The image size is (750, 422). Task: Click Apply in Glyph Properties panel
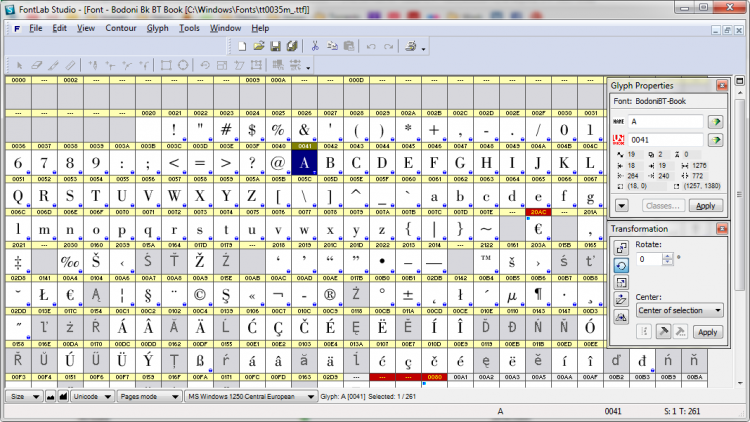[x=706, y=206]
